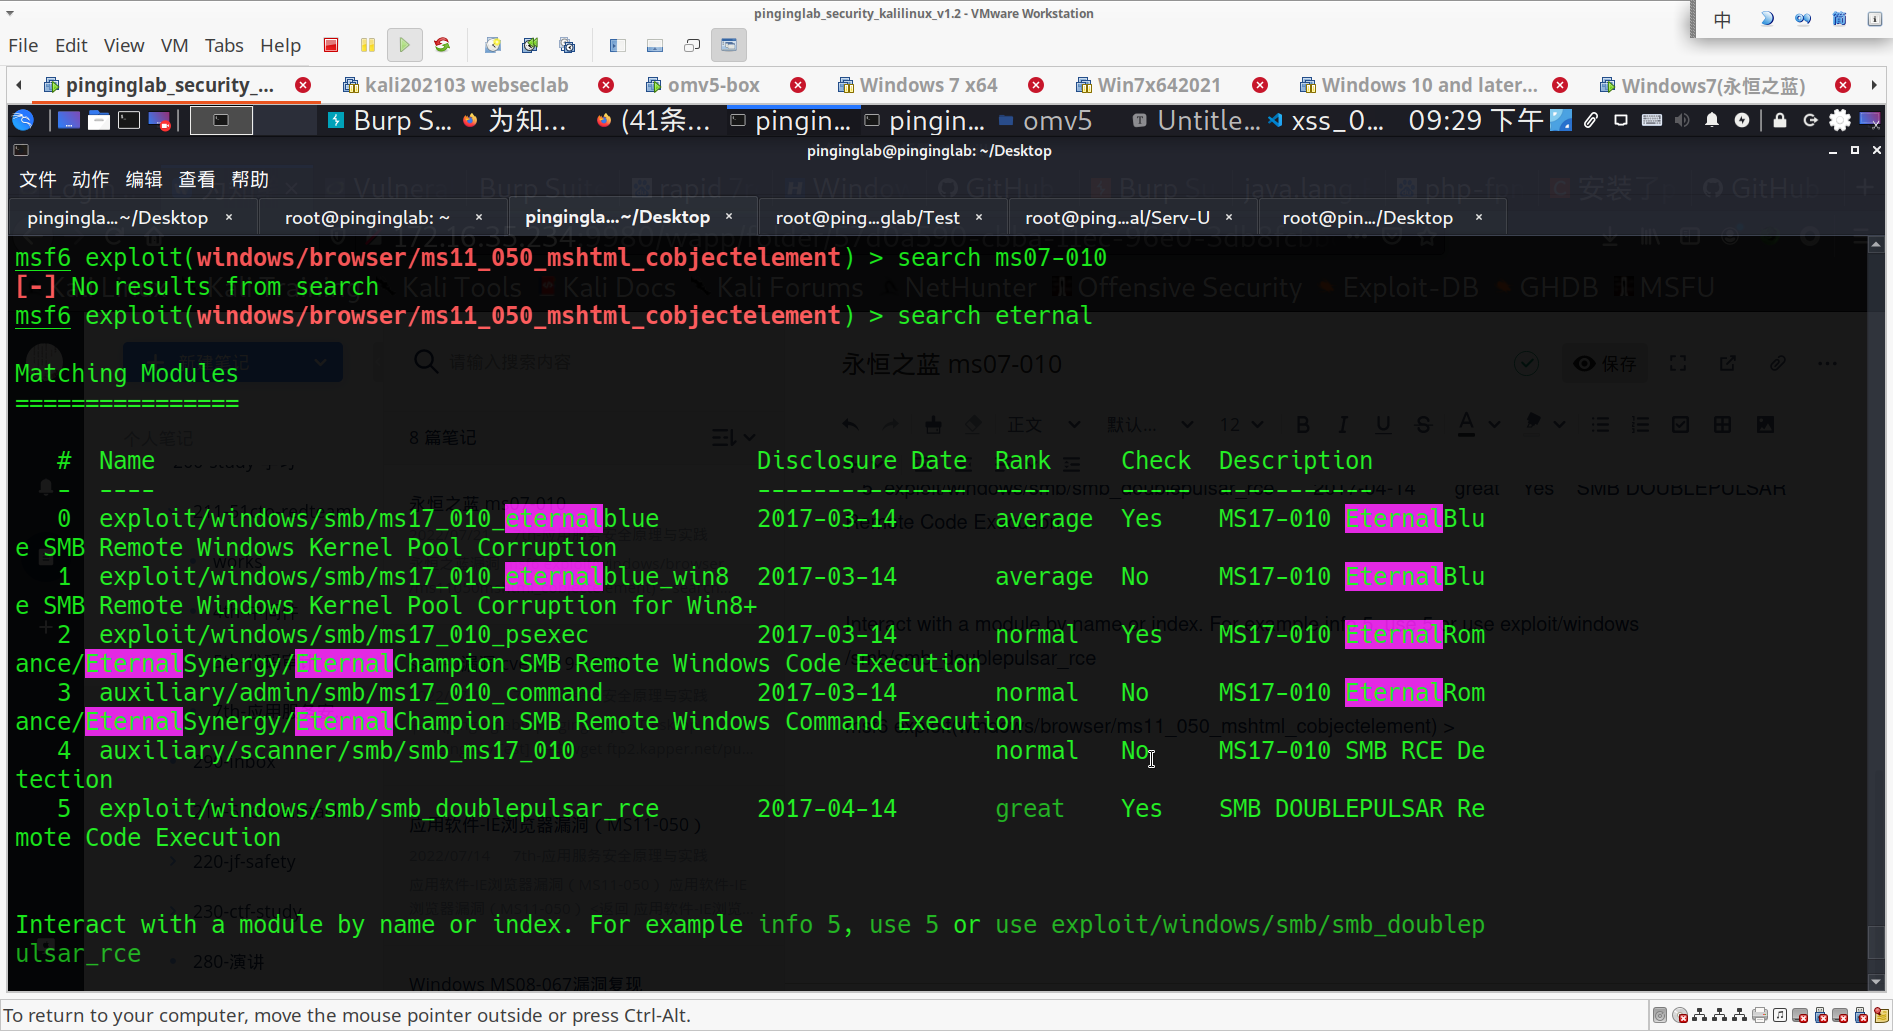The image size is (1893, 1031).
Task: Select the Burp Suite taskbar window
Action: click(390, 121)
